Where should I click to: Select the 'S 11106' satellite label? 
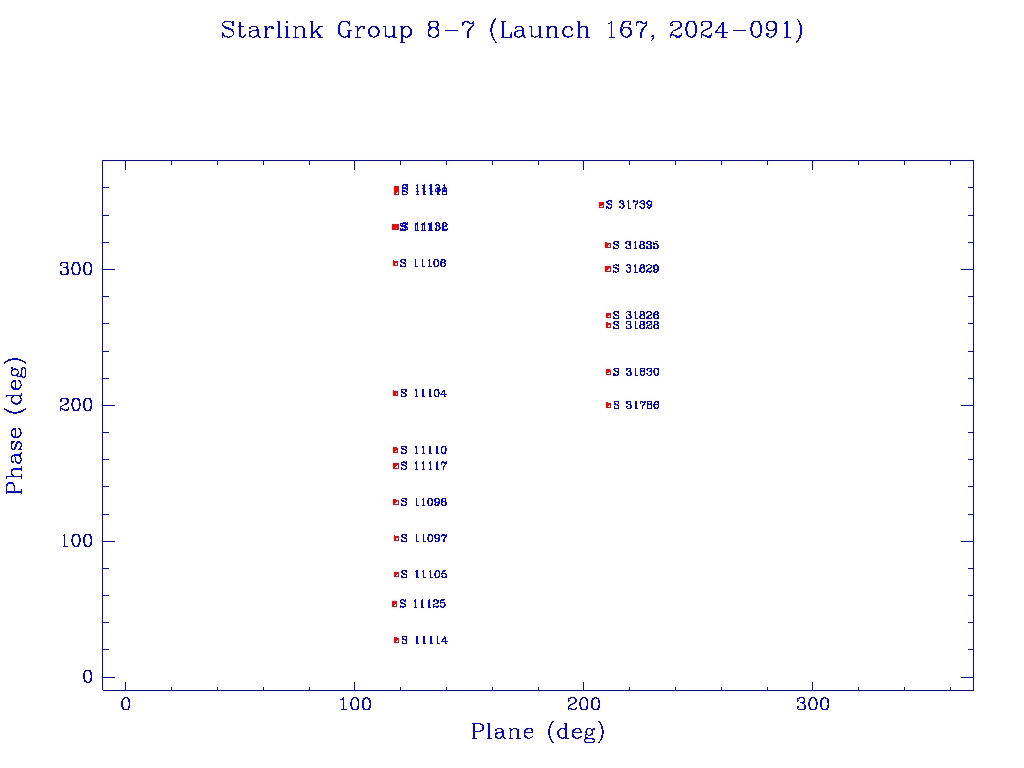click(423, 263)
